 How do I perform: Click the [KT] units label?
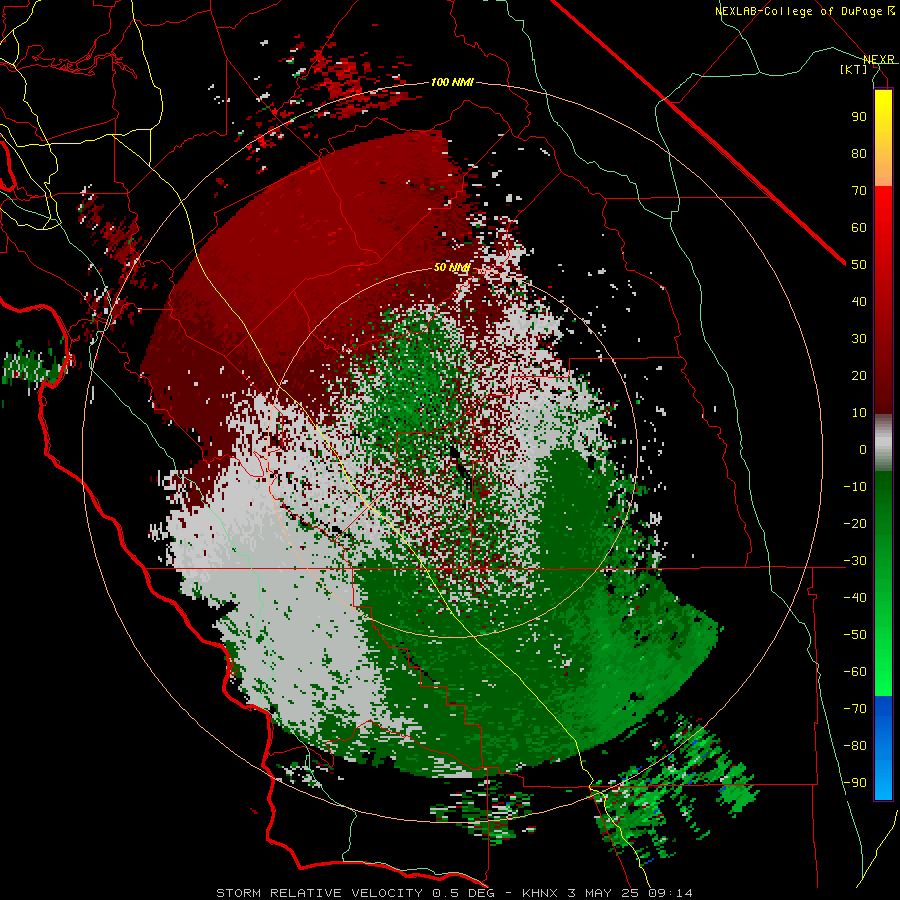(x=854, y=69)
